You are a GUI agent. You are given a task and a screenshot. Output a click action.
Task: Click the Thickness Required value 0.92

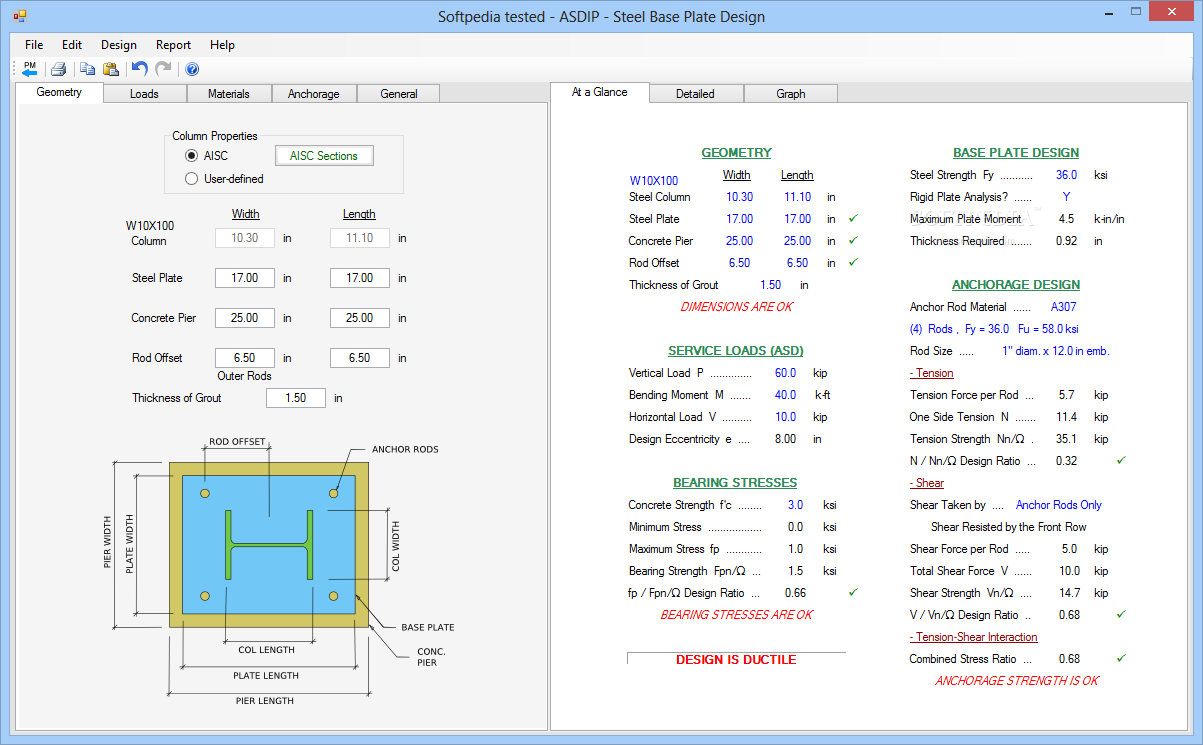click(1067, 241)
